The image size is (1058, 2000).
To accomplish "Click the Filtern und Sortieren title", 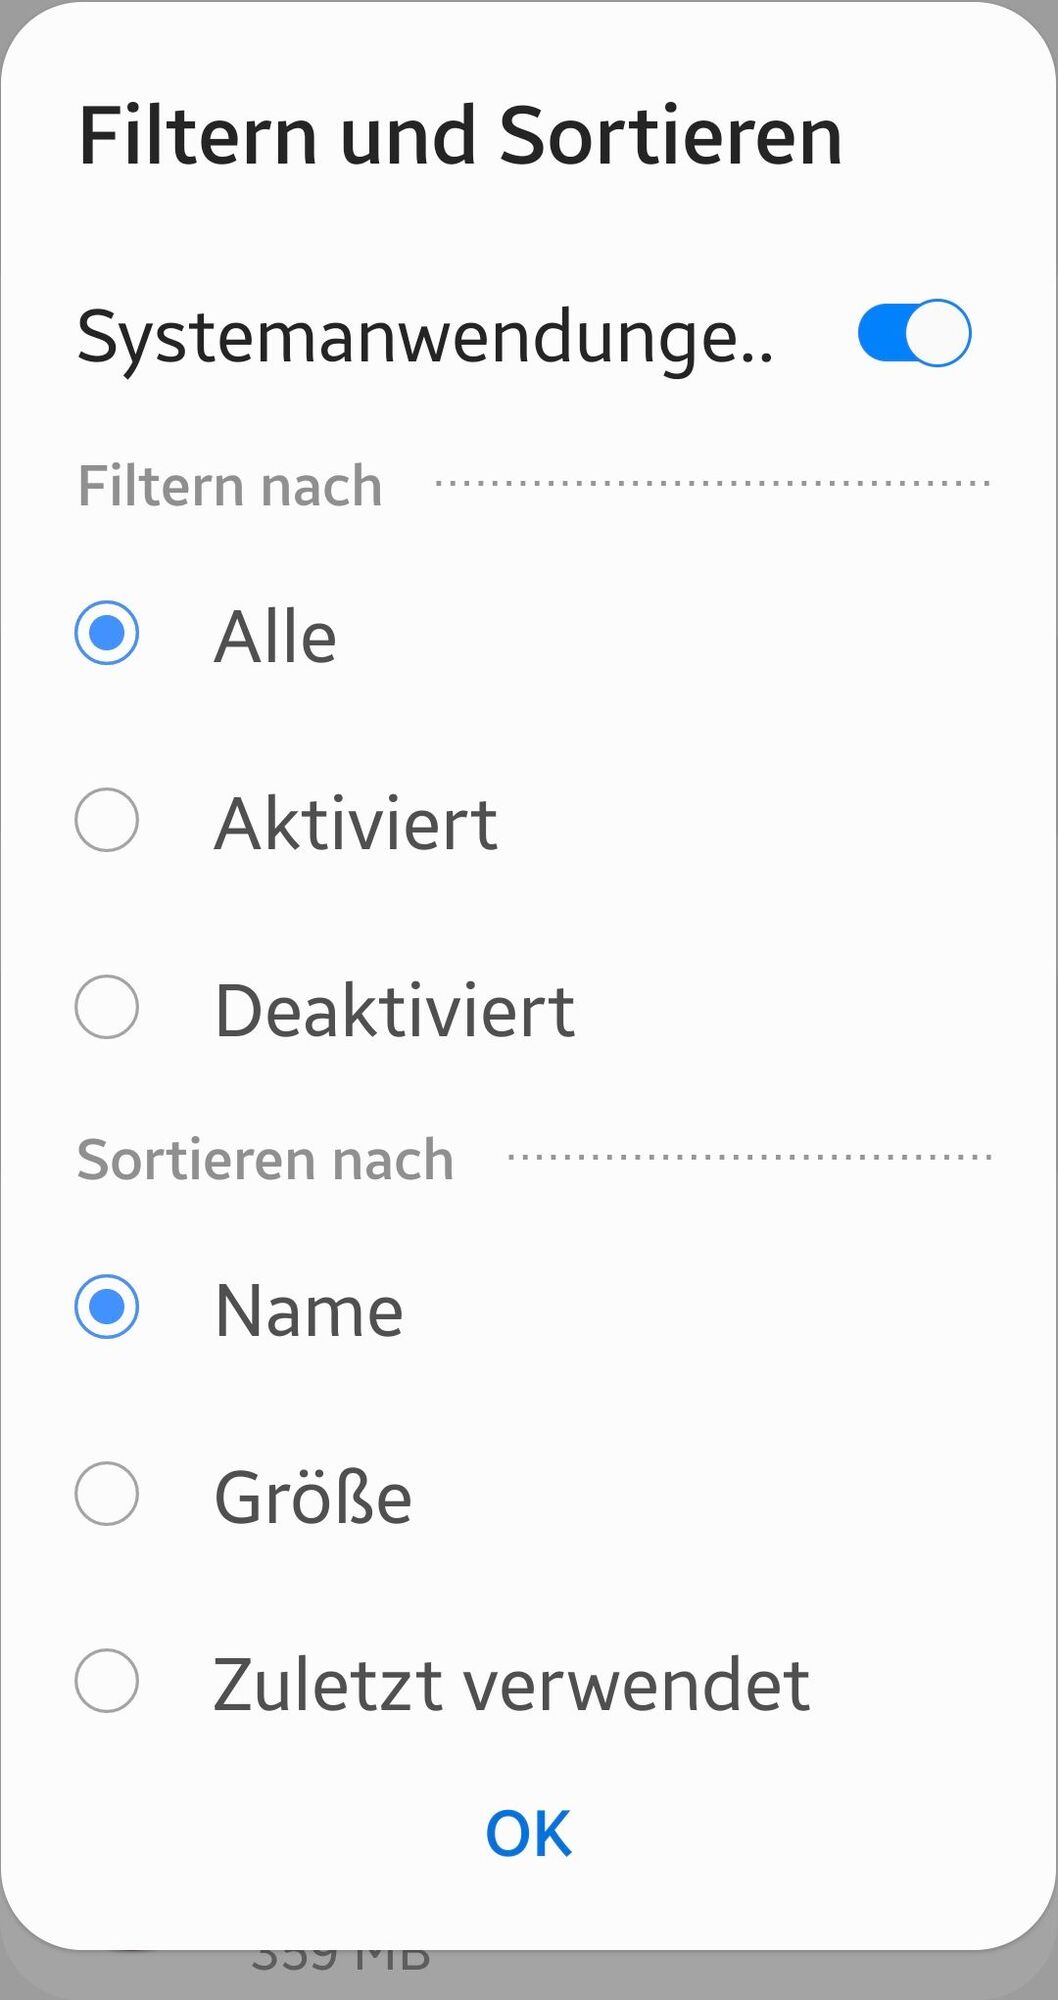I will 460,135.
